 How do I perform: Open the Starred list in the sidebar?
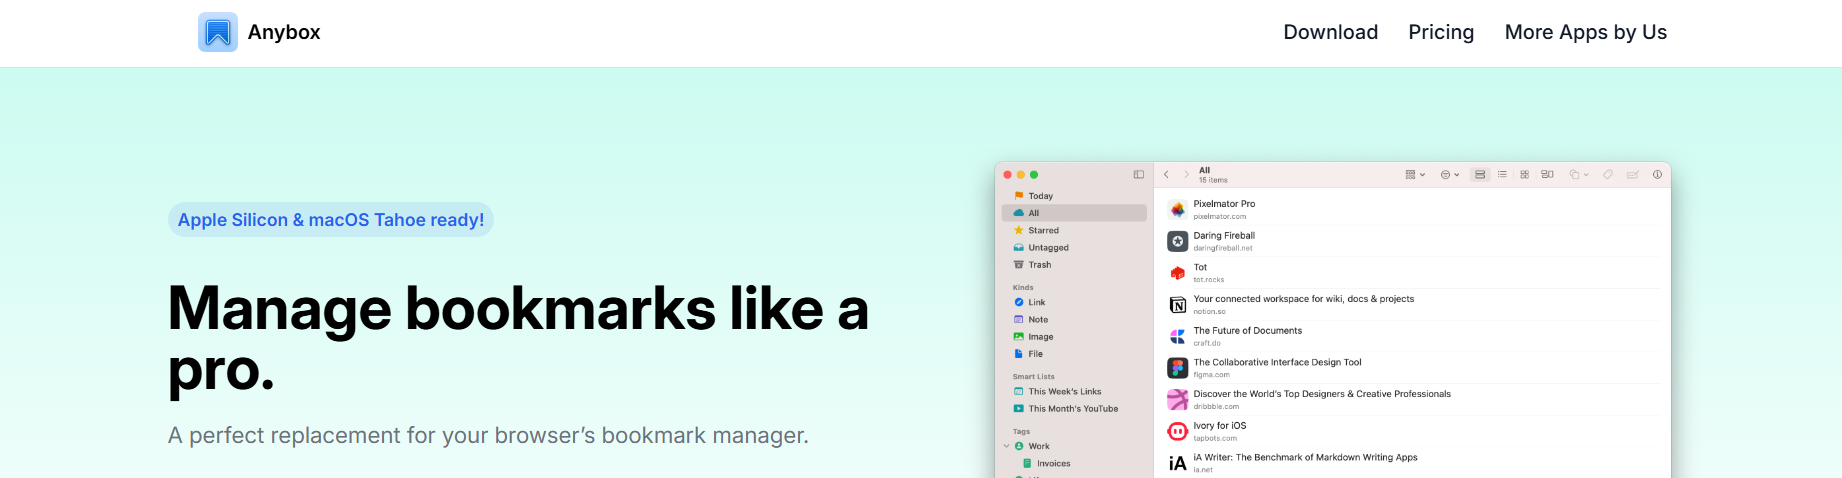(x=1074, y=230)
